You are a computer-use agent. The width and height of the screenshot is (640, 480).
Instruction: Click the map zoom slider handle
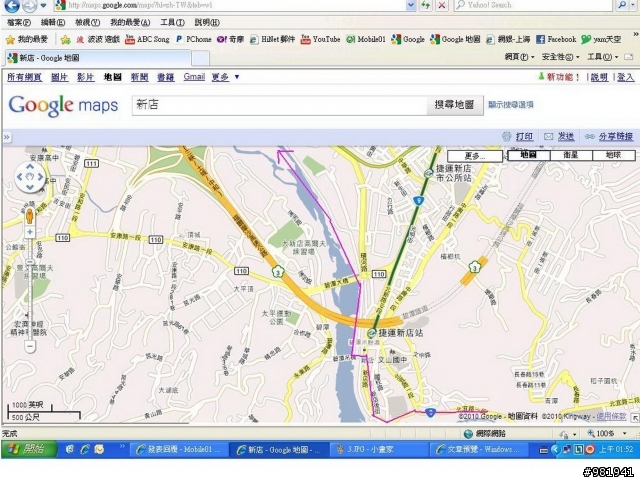coord(30,262)
